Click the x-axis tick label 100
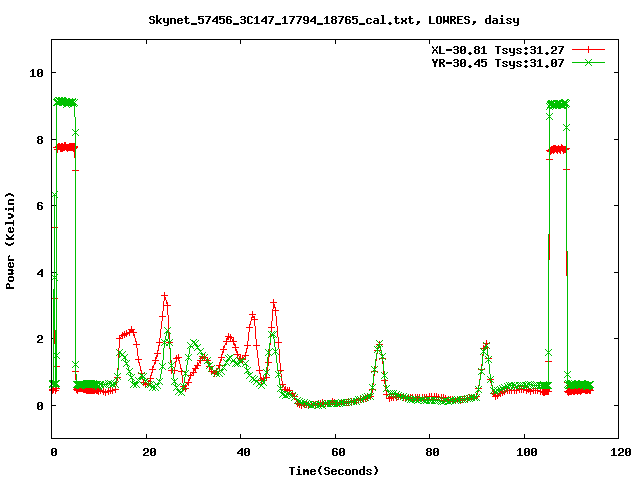Image resolution: width=640 pixels, height=480 pixels. [527, 452]
